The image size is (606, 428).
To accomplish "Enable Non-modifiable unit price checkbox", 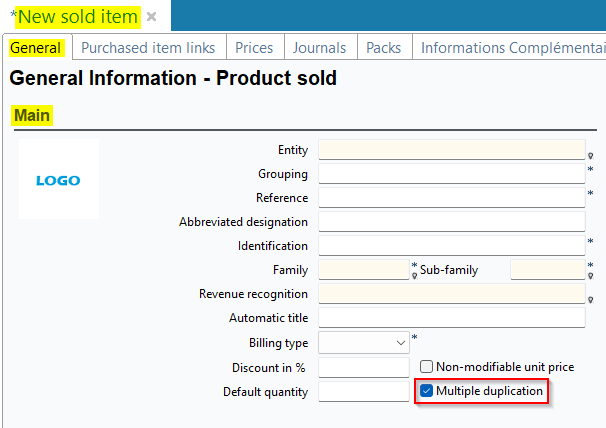I will click(427, 367).
